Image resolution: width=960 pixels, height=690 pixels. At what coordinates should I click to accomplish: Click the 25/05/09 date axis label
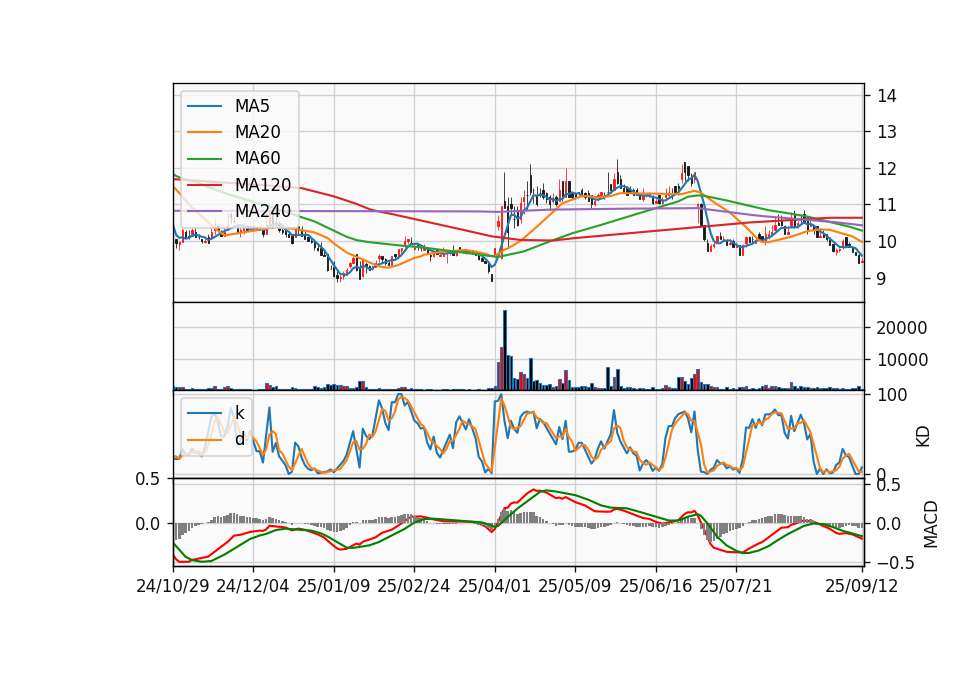[x=575, y=586]
